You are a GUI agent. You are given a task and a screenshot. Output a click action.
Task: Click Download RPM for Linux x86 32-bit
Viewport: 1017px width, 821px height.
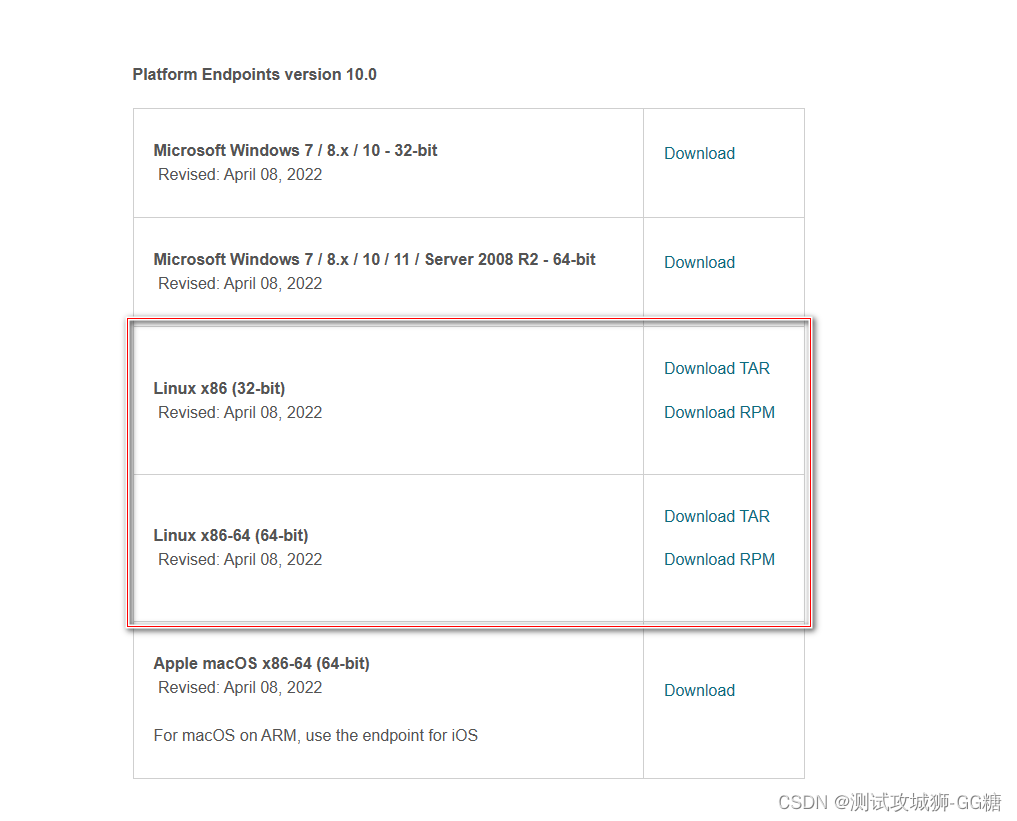719,412
